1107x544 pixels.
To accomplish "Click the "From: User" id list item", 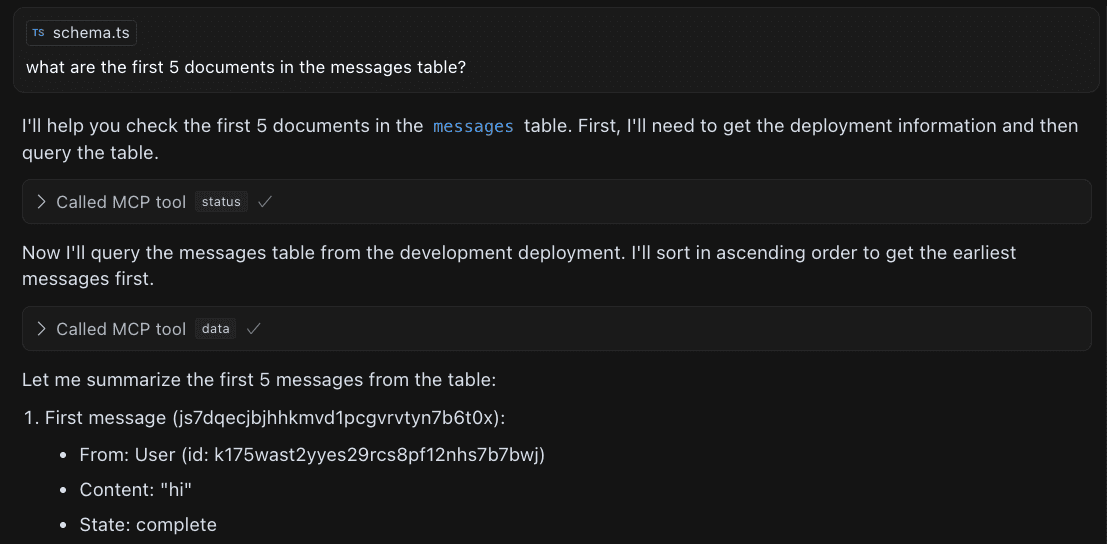I will coord(312,456).
